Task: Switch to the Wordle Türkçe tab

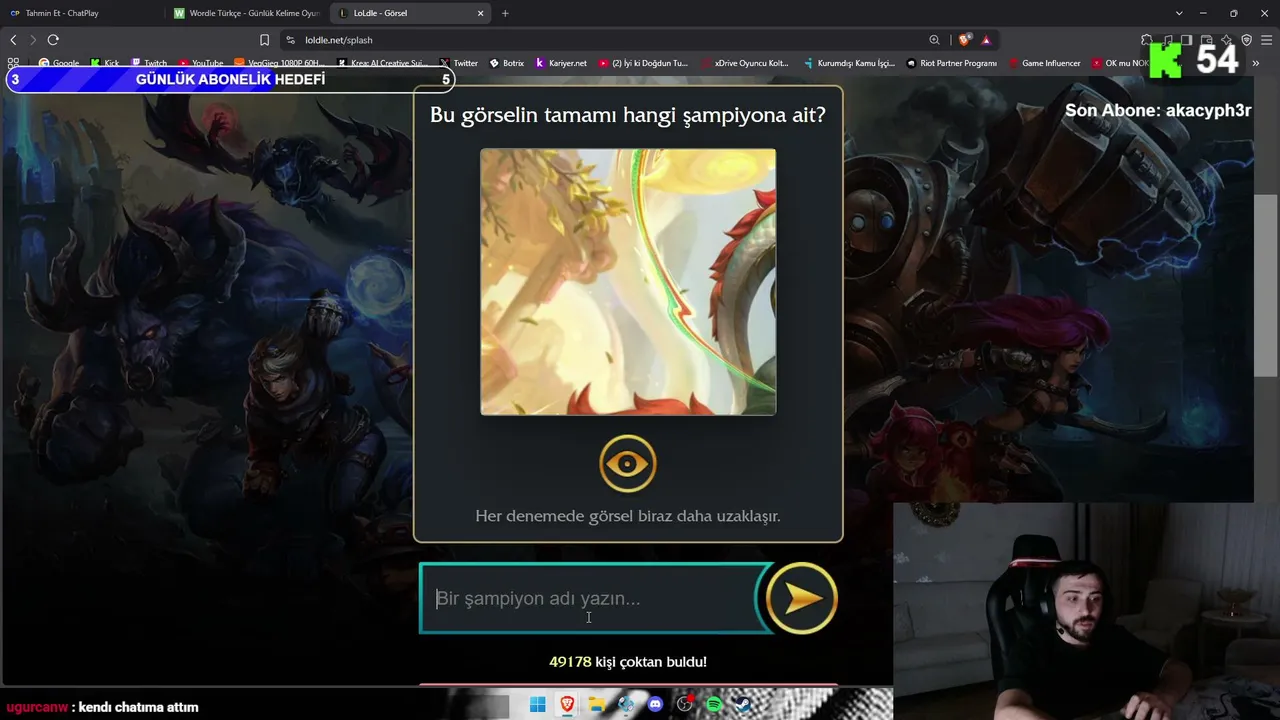Action: 247,13
